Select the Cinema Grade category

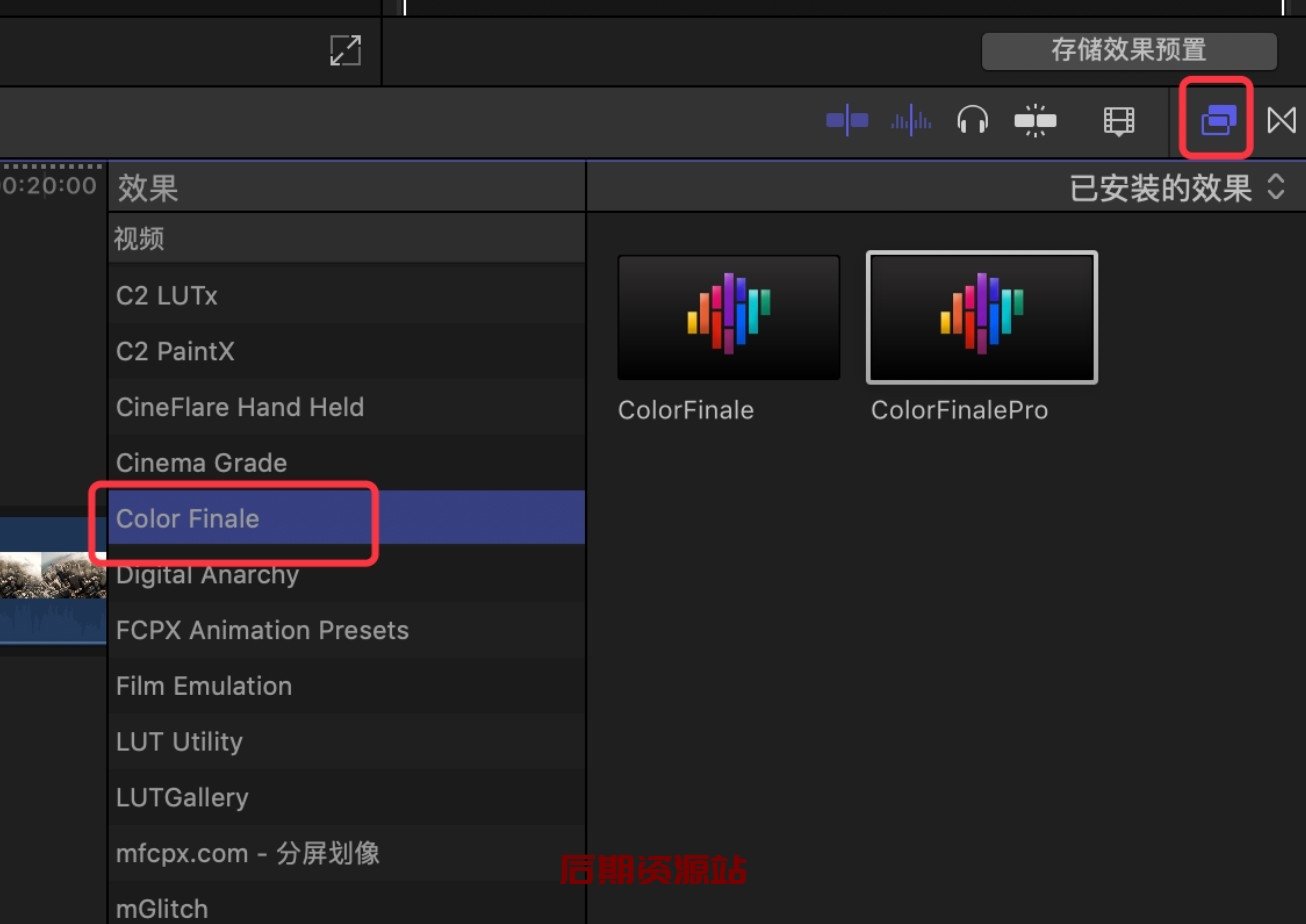click(346, 463)
